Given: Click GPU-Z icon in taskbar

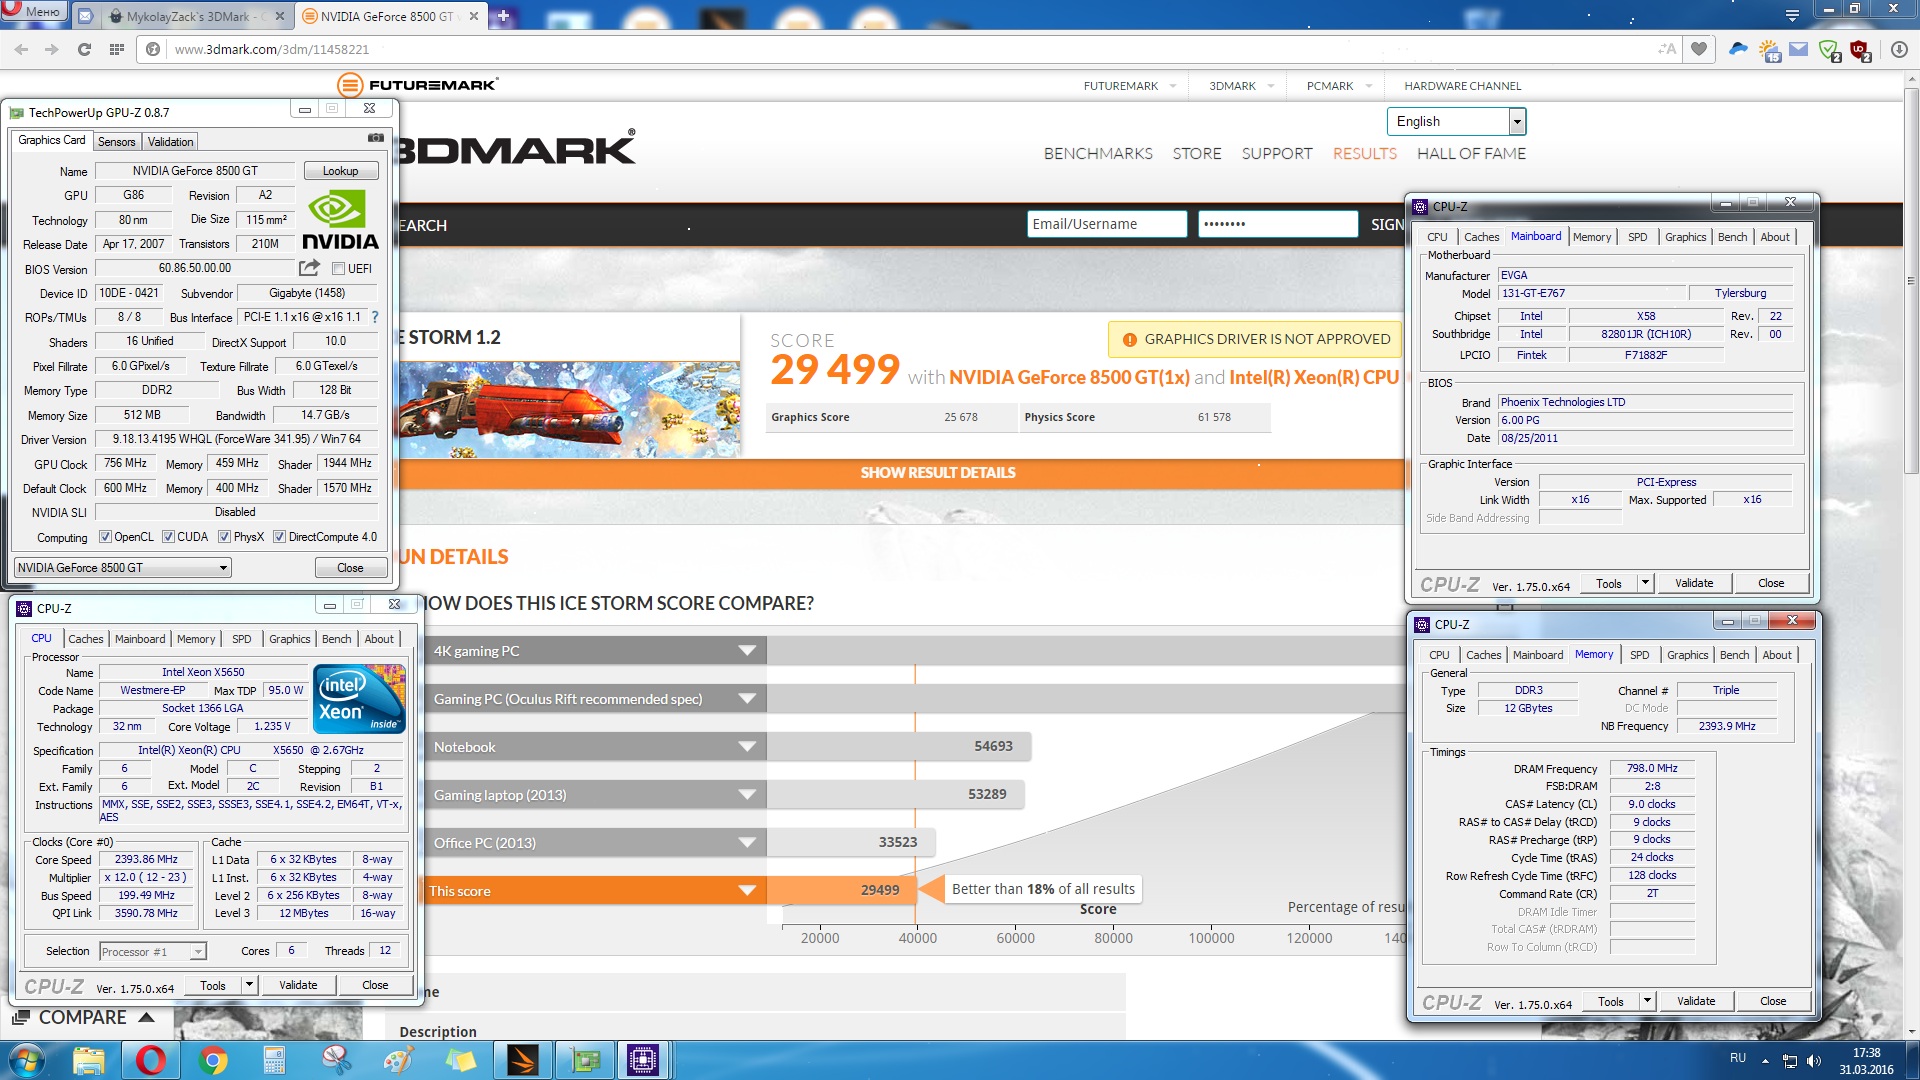Looking at the screenshot, I should click(x=584, y=1060).
